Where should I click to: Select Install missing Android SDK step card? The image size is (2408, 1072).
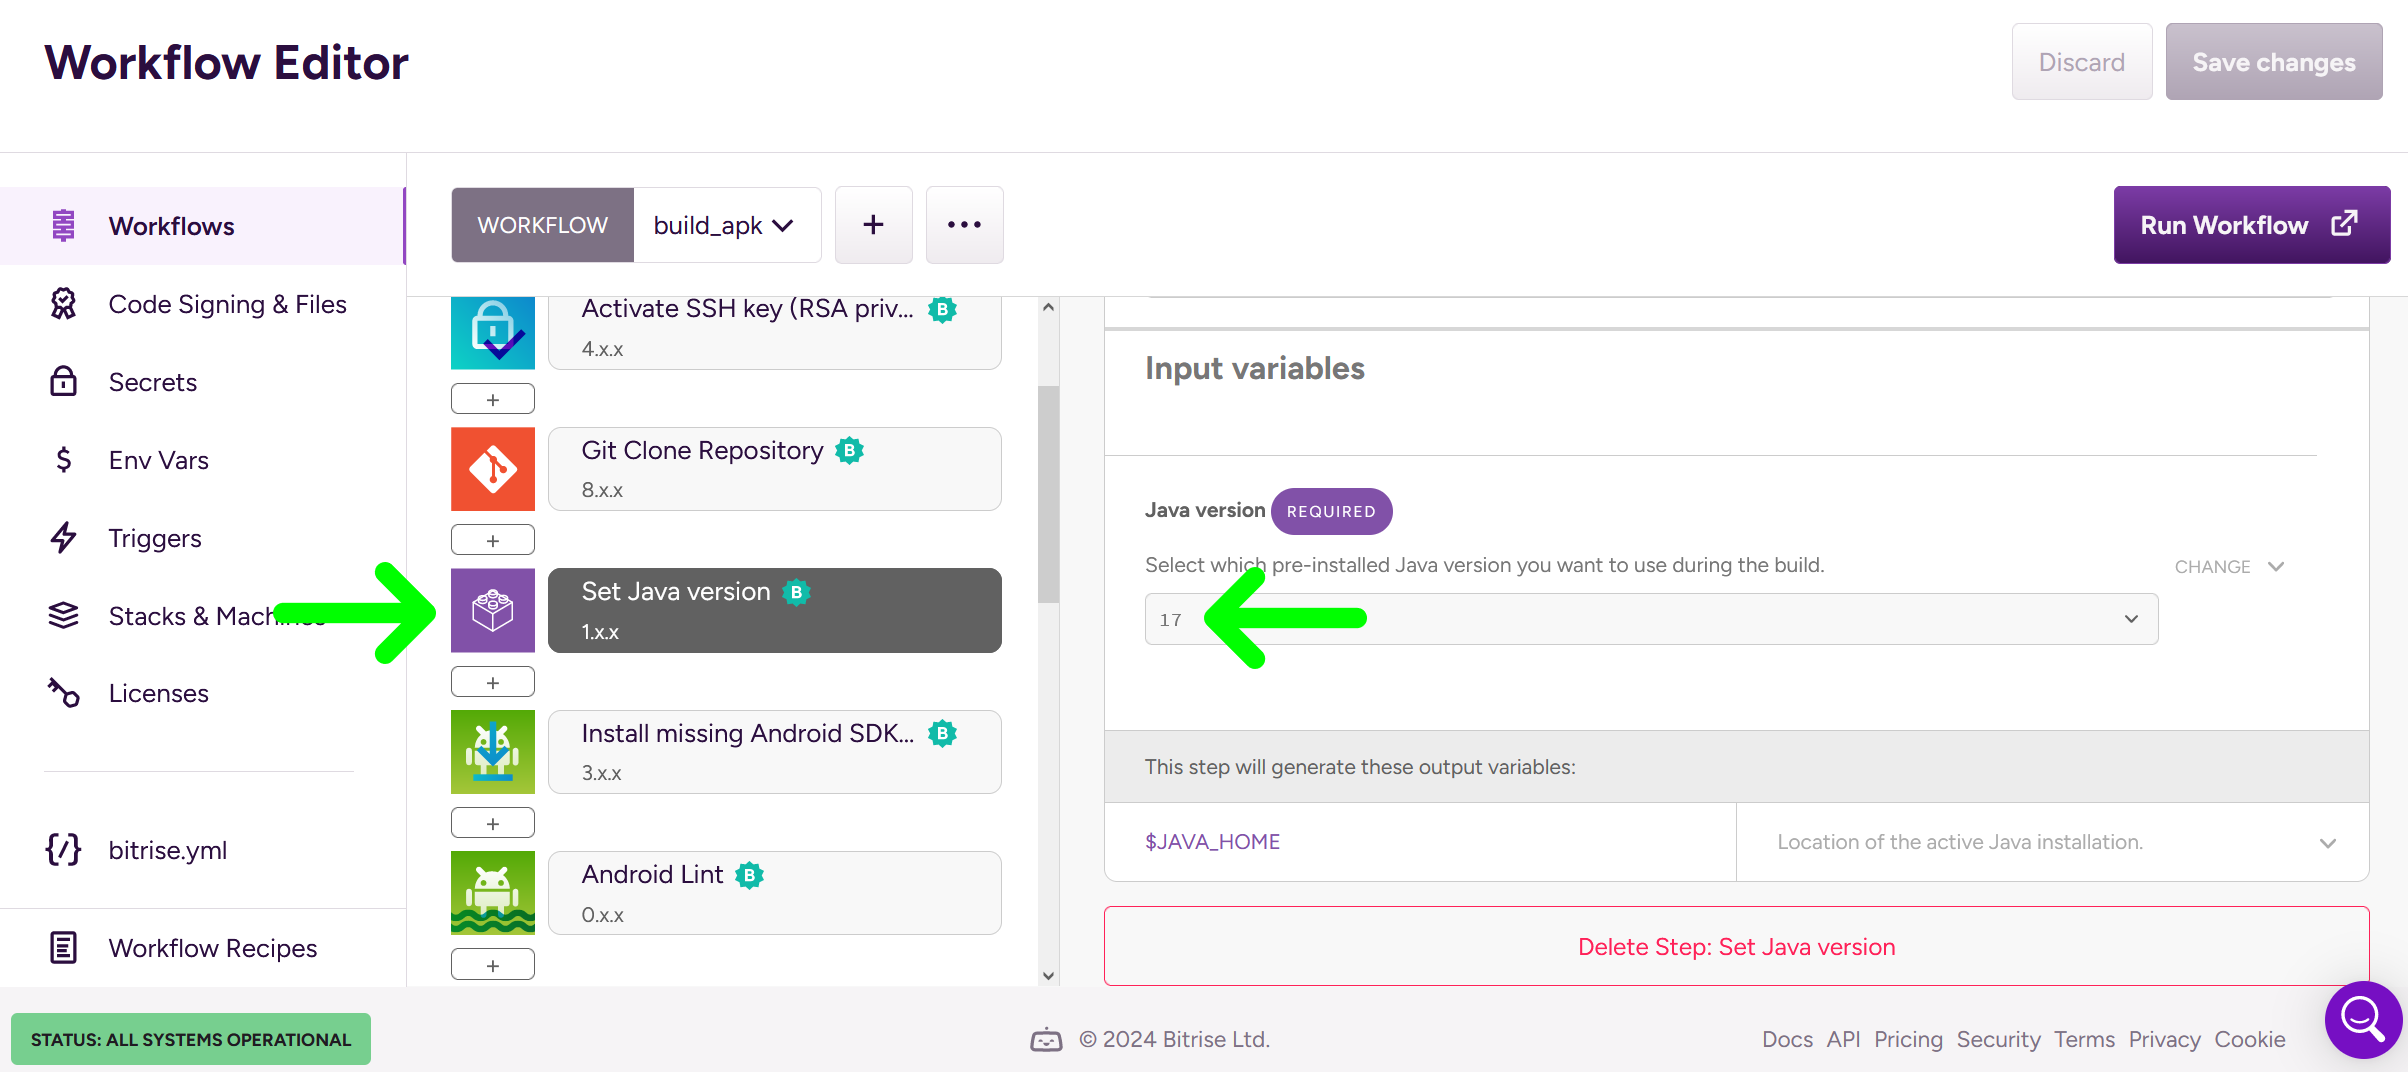pos(775,752)
